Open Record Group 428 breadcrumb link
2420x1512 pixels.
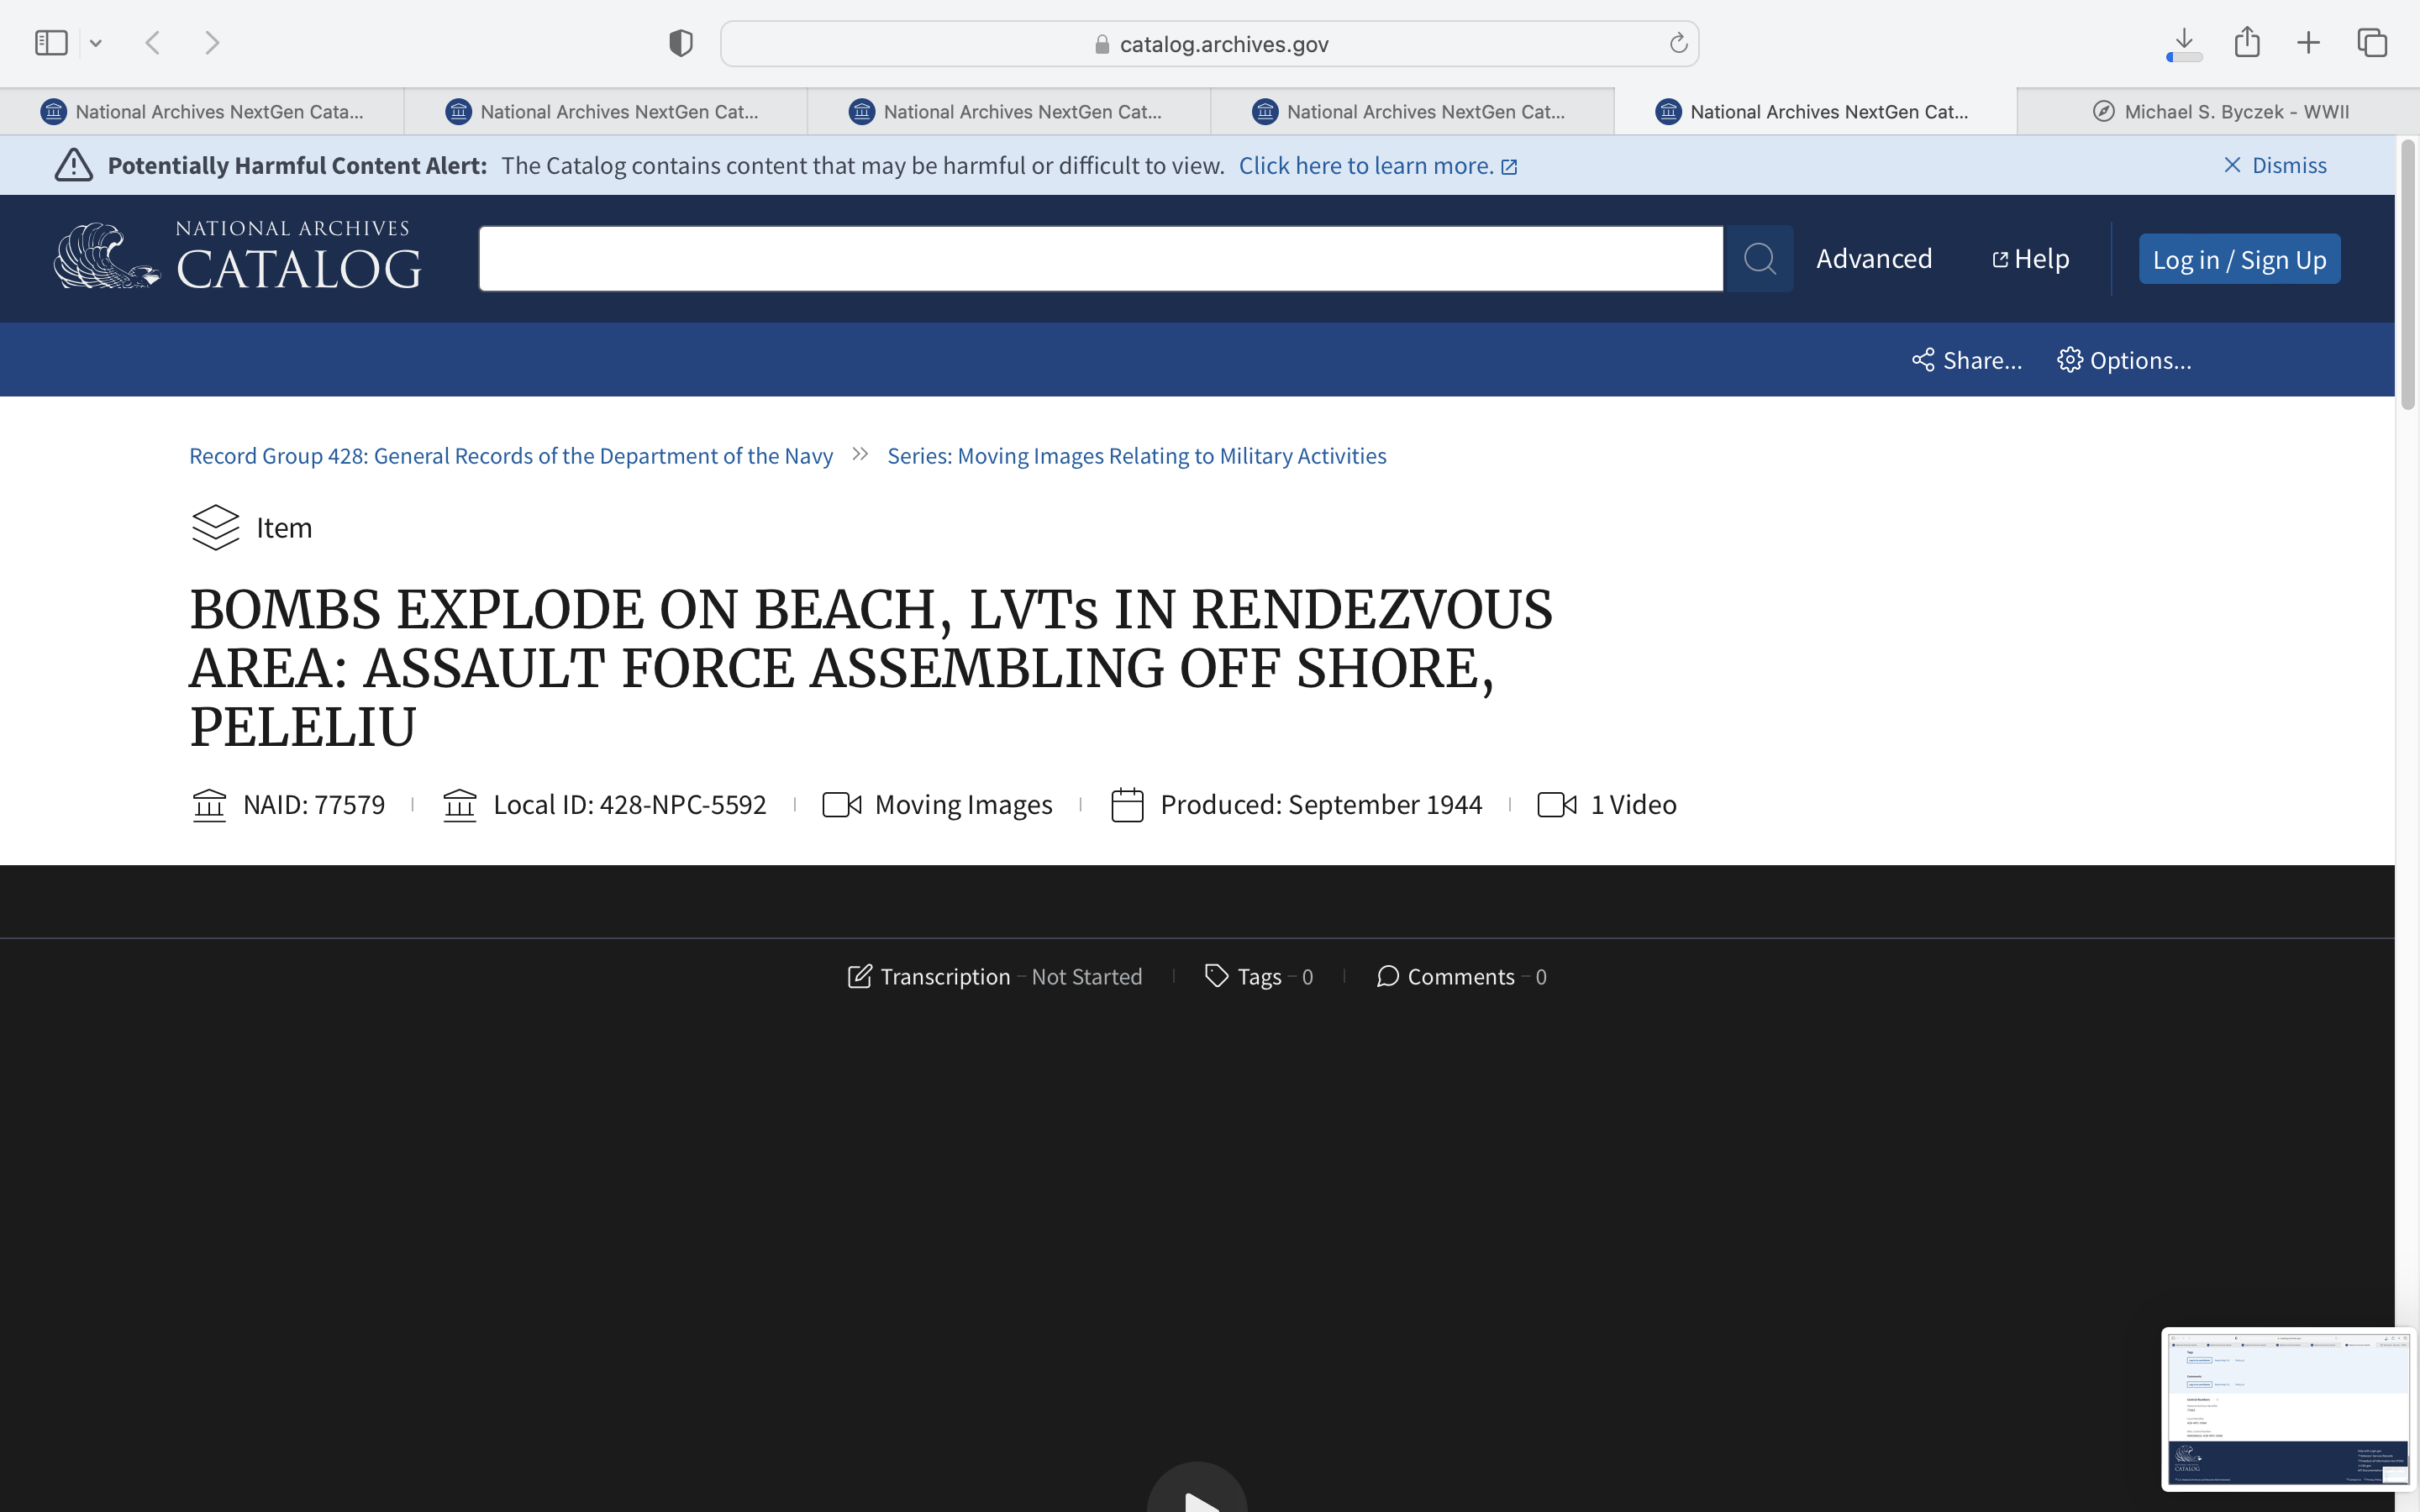510,456
